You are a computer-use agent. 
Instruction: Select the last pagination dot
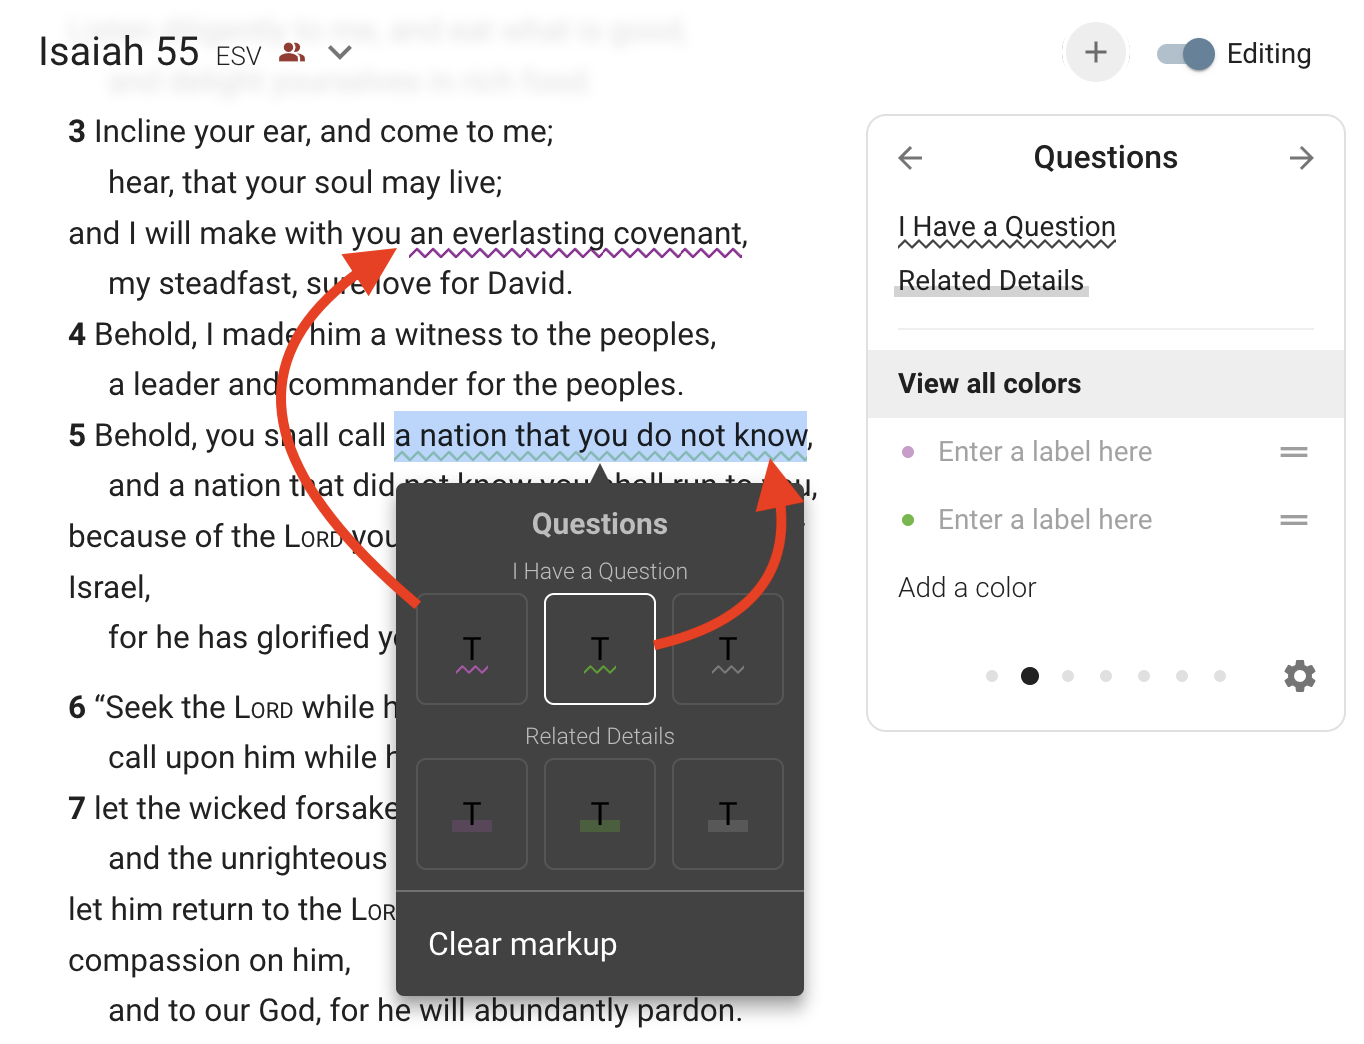[x=1220, y=676]
